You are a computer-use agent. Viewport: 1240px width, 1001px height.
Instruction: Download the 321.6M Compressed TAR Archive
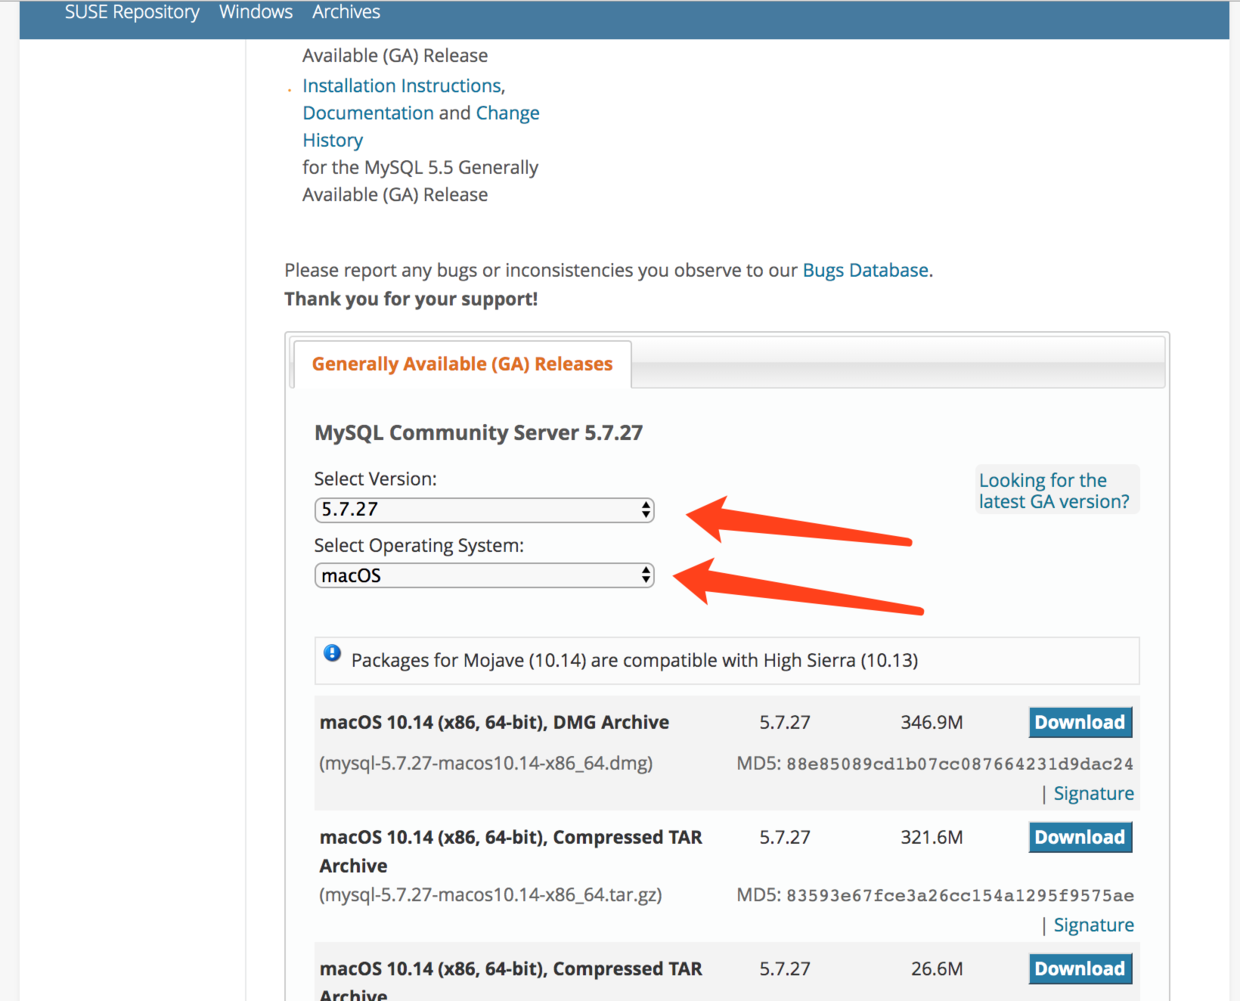[1080, 837]
